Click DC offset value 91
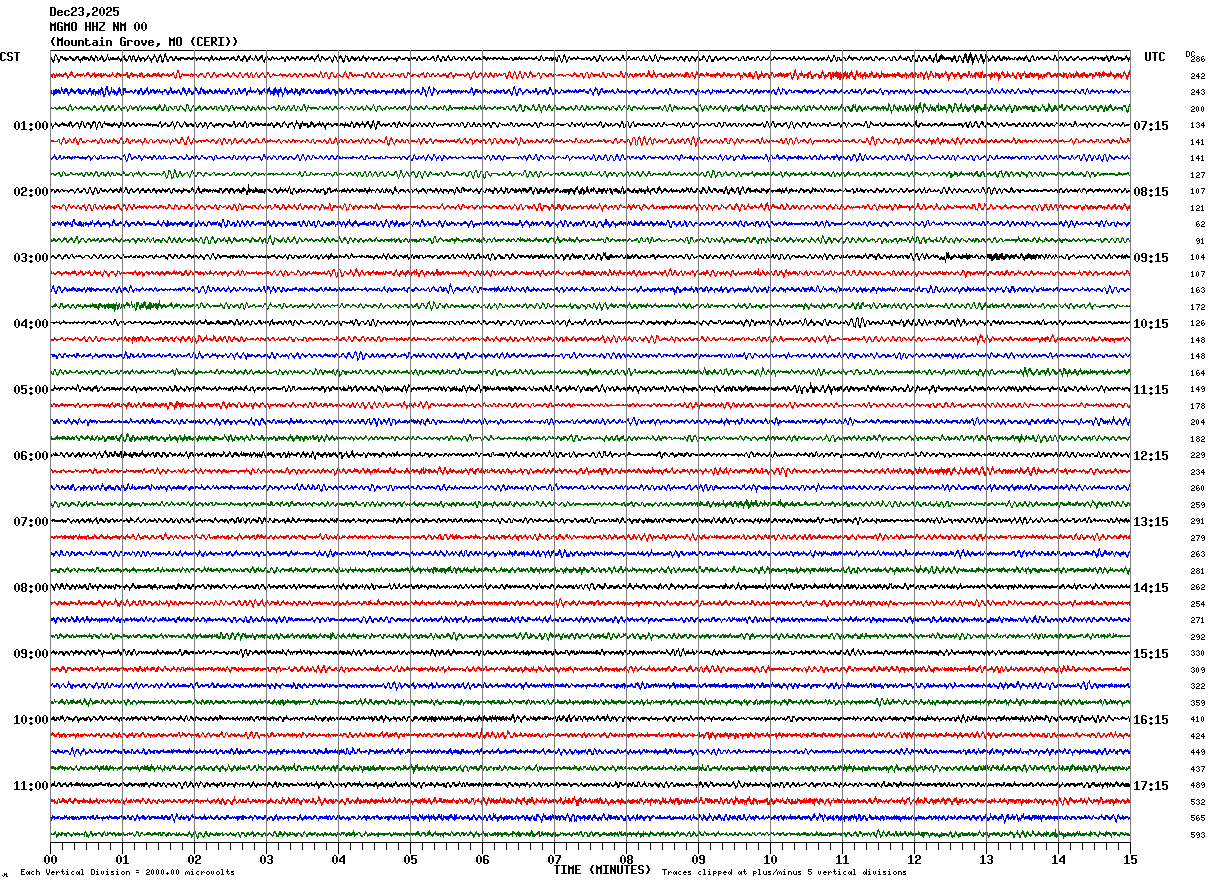1210x886 pixels. point(1200,241)
